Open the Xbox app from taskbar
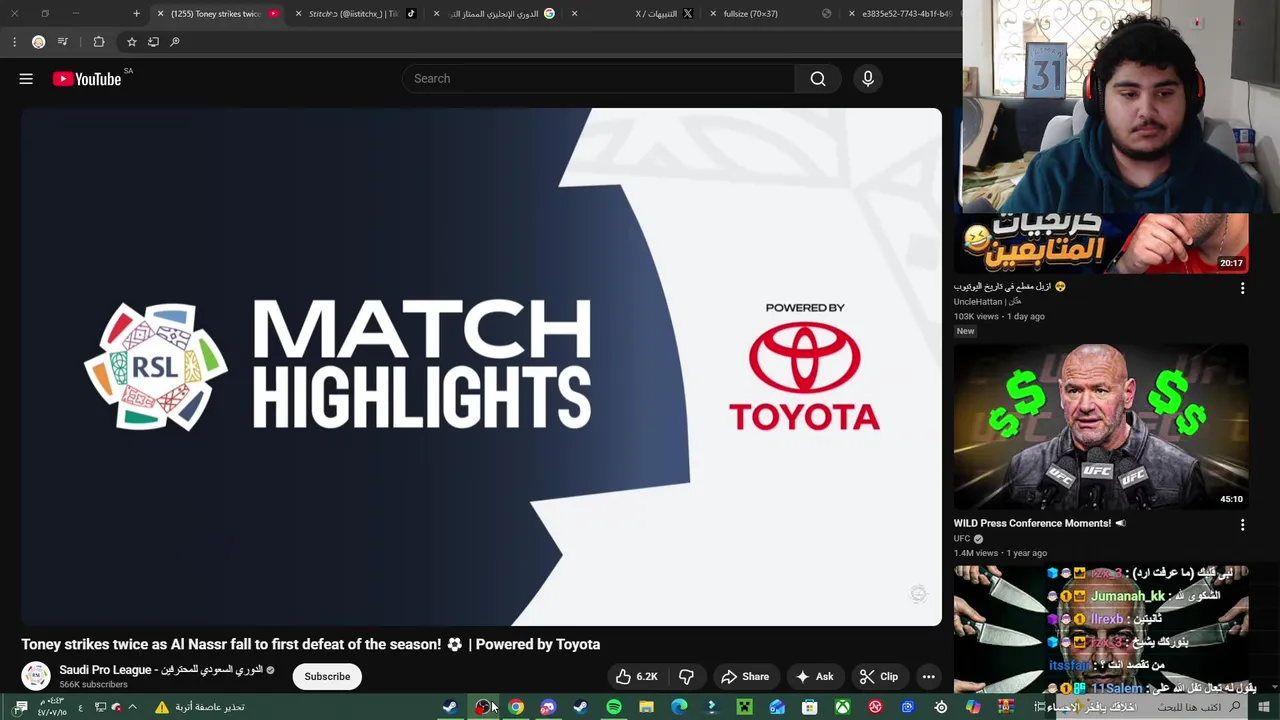This screenshot has height=720, width=1280. [843, 707]
